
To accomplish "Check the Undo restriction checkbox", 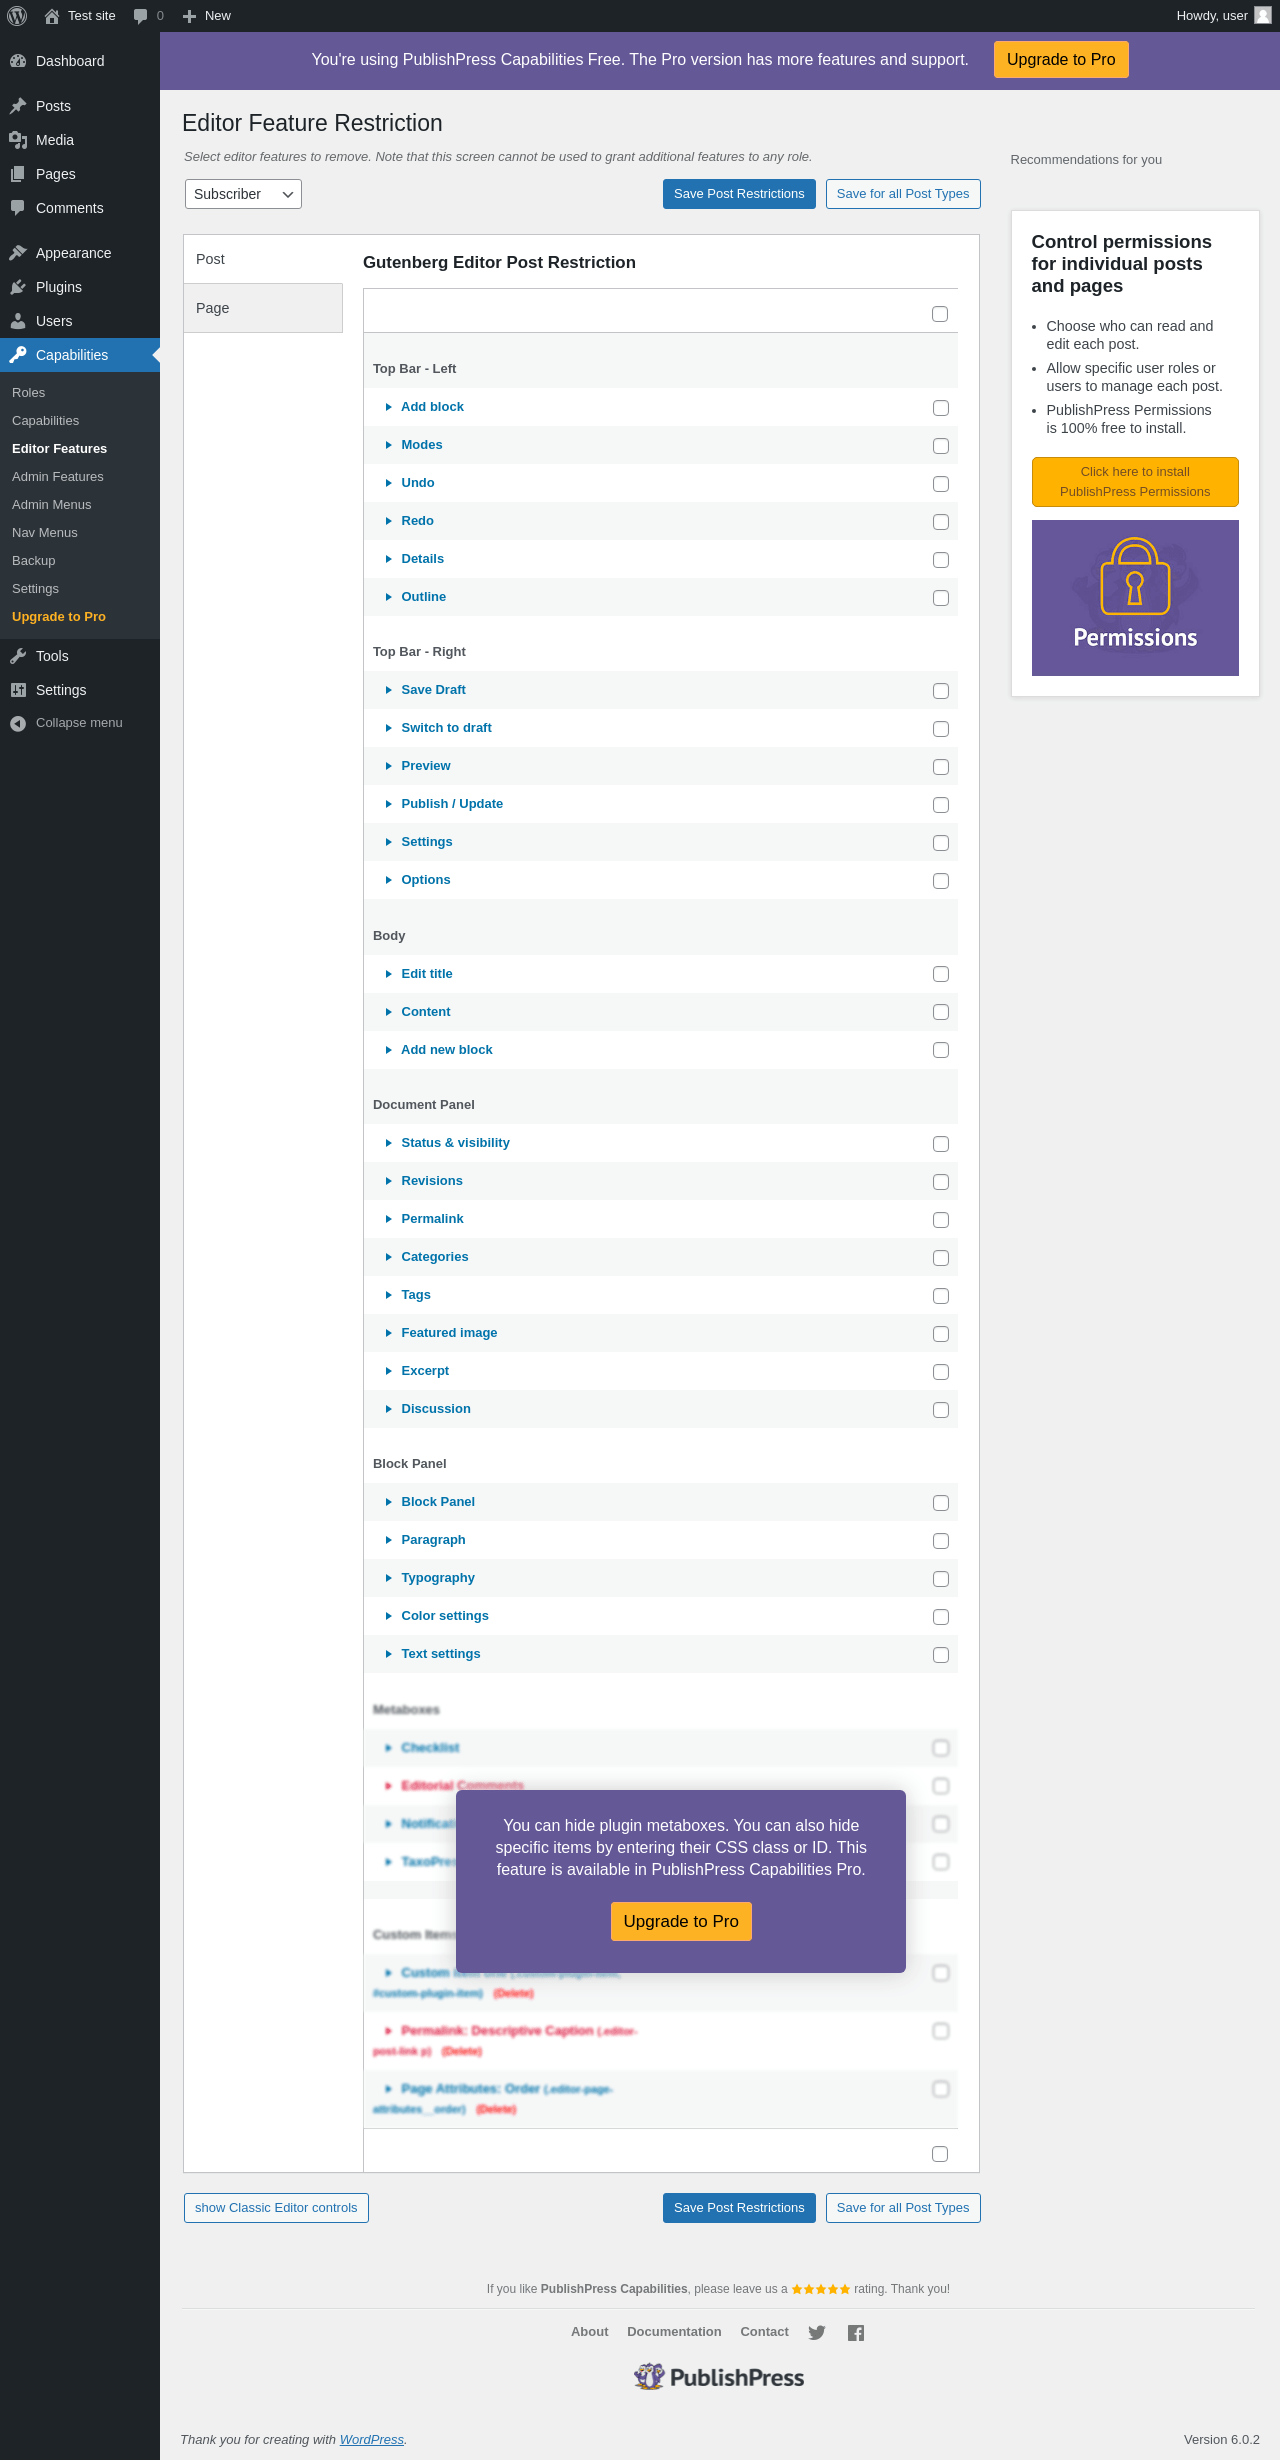I will (941, 484).
